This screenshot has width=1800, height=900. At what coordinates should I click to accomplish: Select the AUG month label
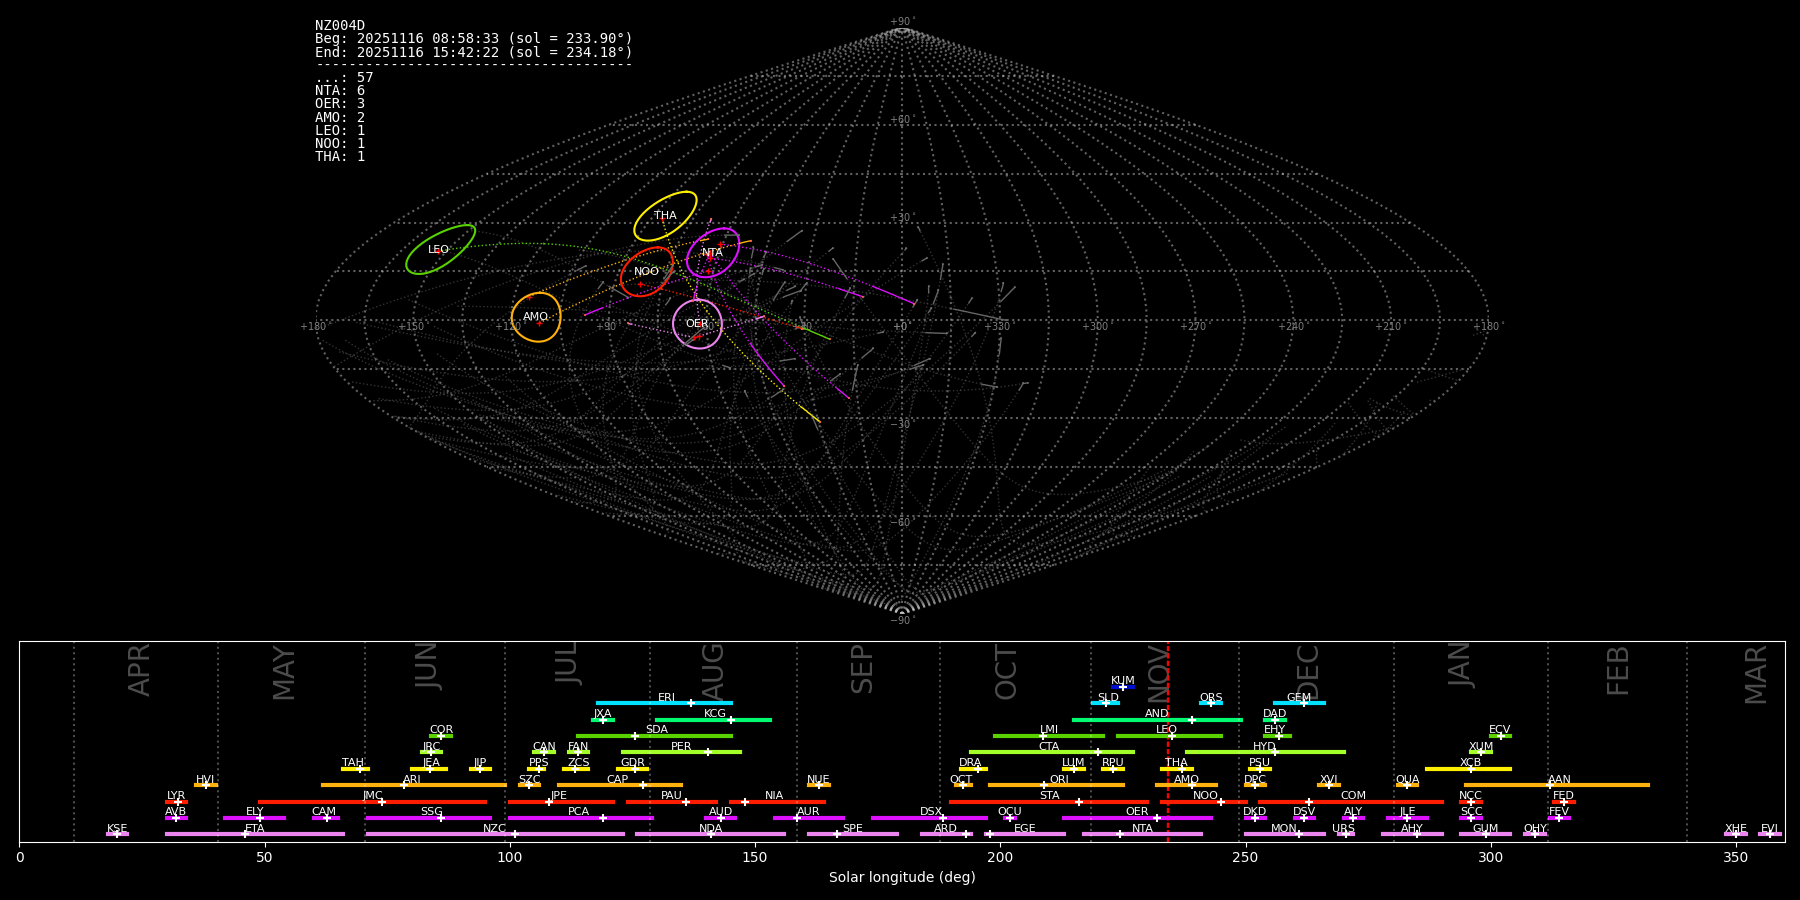point(713,673)
